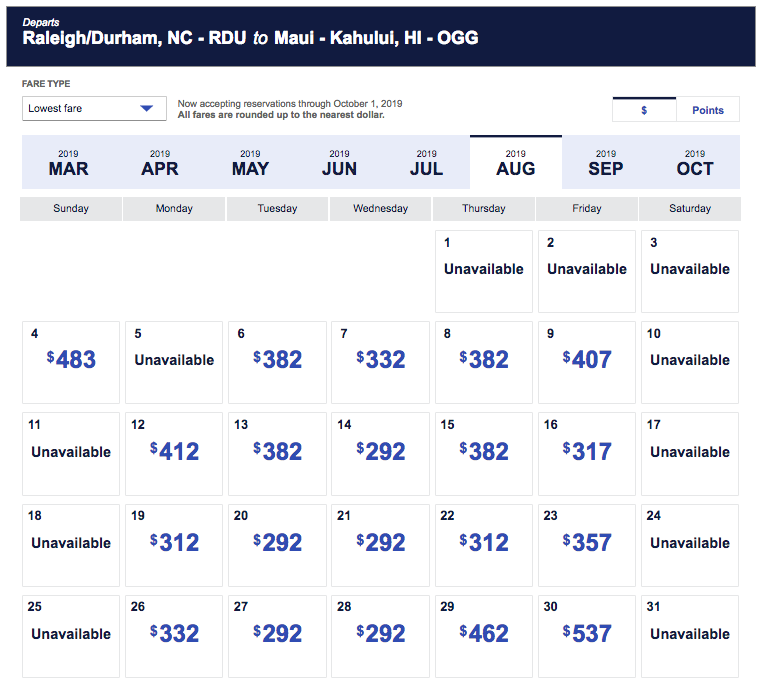Open the JUN 2019 month tab
Screen dimensions: 764x684
(339, 162)
